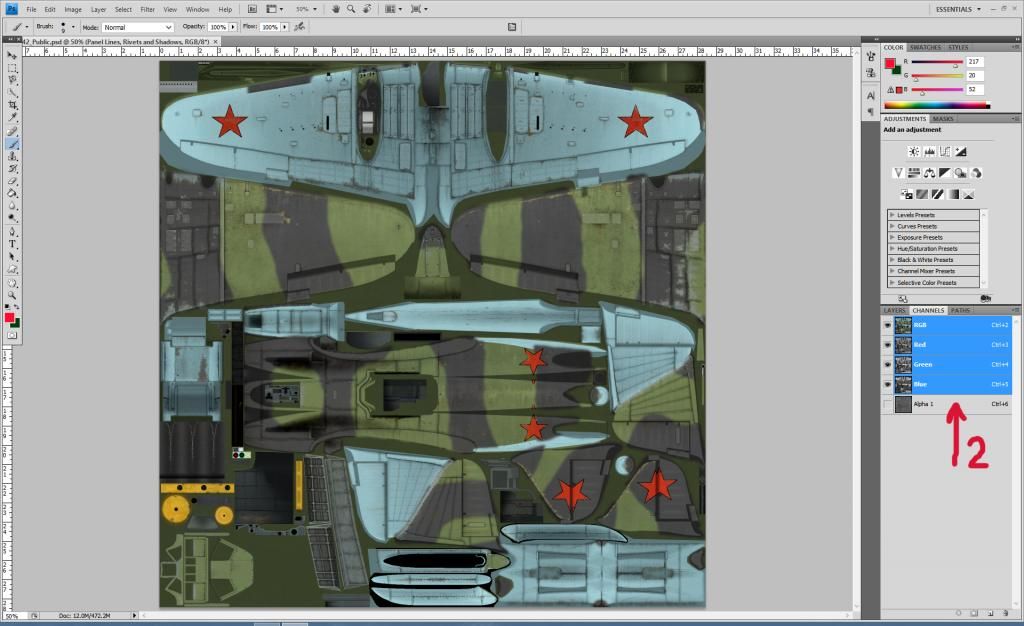Open the Filter menu
The width and height of the screenshot is (1024, 626).
pos(147,9)
